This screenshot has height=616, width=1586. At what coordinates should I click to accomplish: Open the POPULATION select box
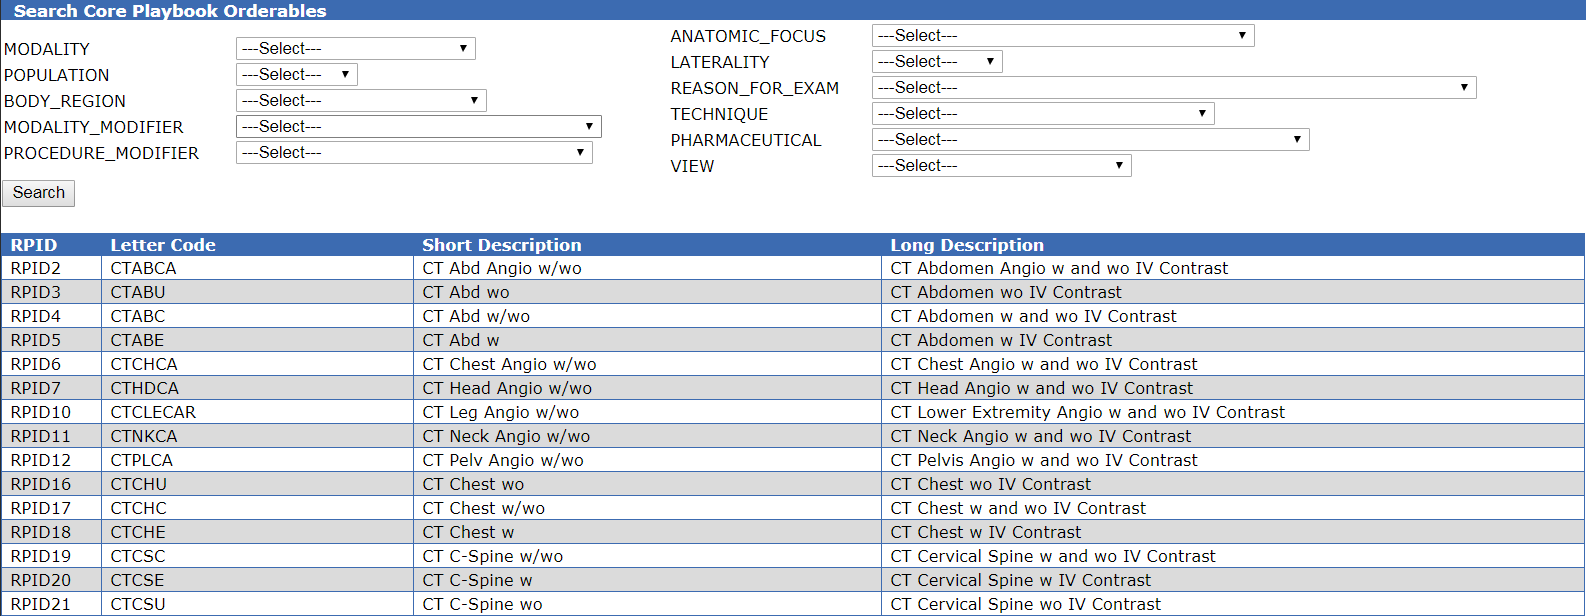click(296, 74)
